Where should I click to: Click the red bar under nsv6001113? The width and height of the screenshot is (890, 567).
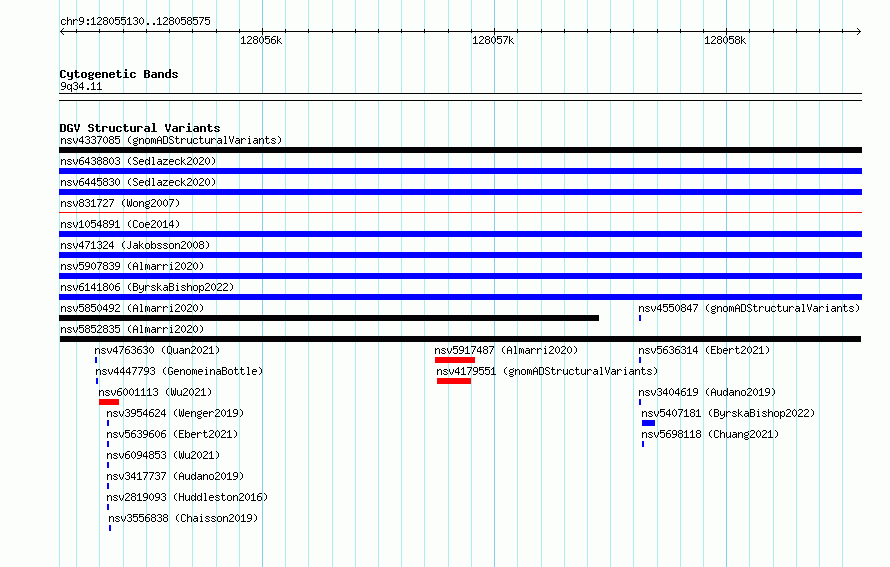pyautogui.click(x=109, y=402)
